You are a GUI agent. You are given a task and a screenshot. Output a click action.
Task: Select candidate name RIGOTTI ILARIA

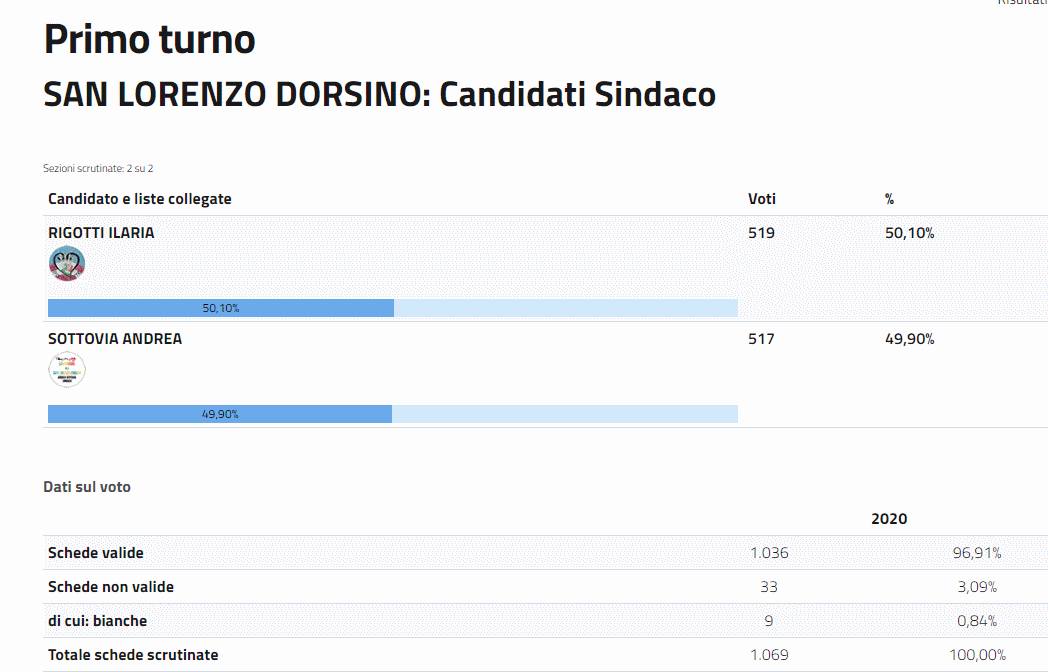pyautogui.click(x=101, y=233)
